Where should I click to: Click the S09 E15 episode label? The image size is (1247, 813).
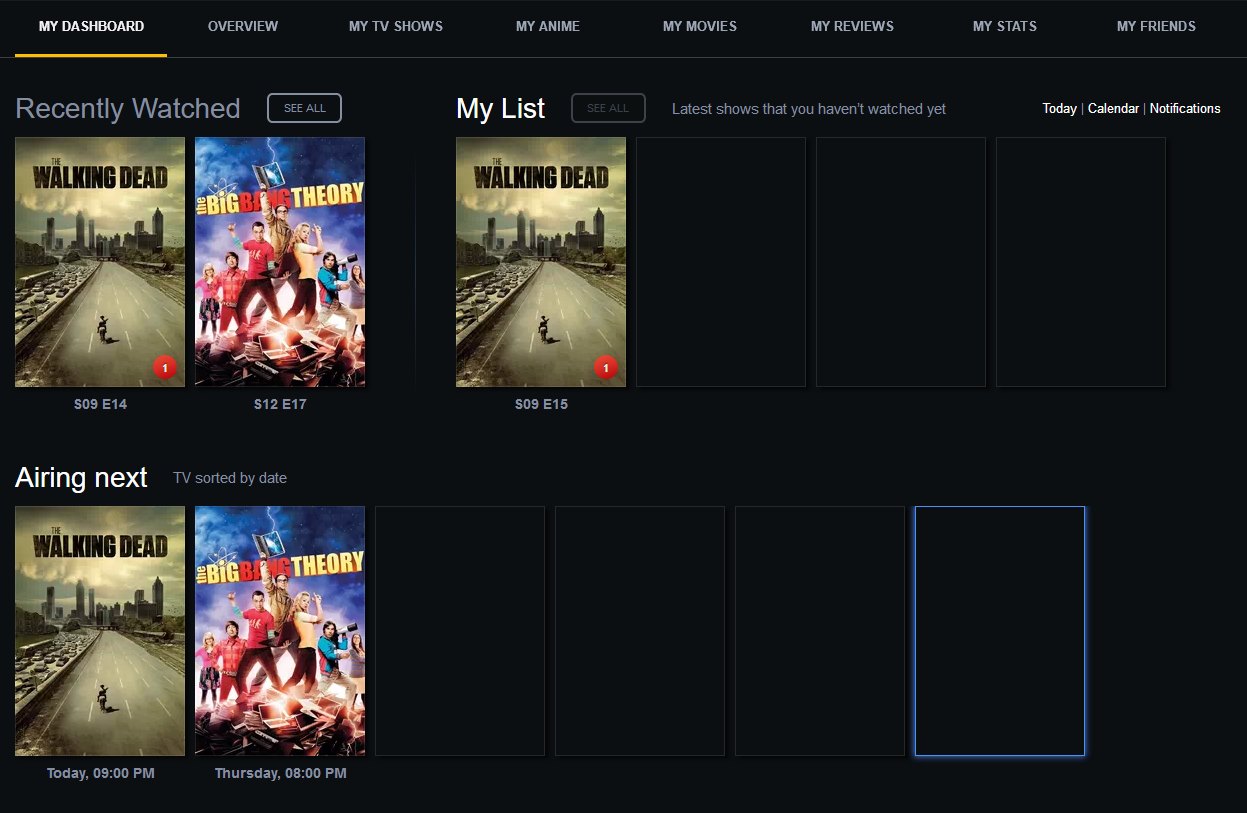(541, 405)
